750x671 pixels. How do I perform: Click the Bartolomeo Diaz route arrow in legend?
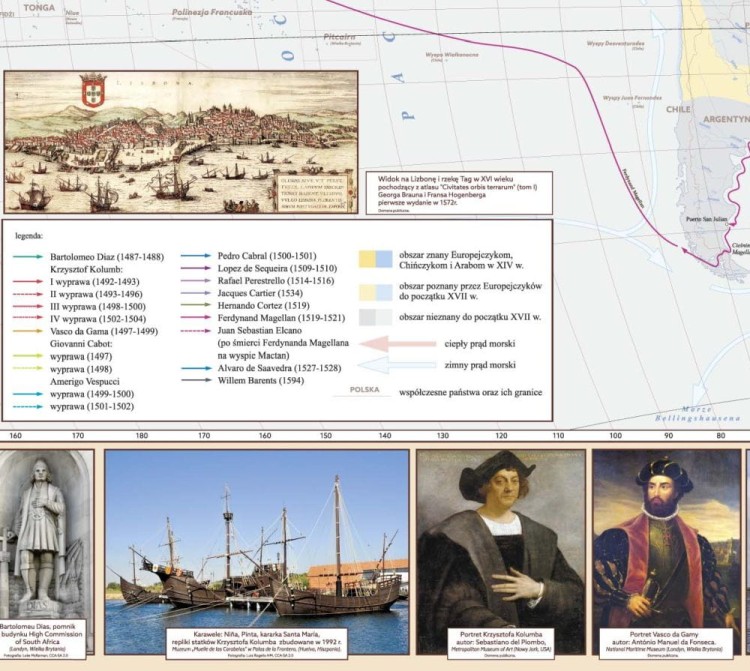(27, 256)
